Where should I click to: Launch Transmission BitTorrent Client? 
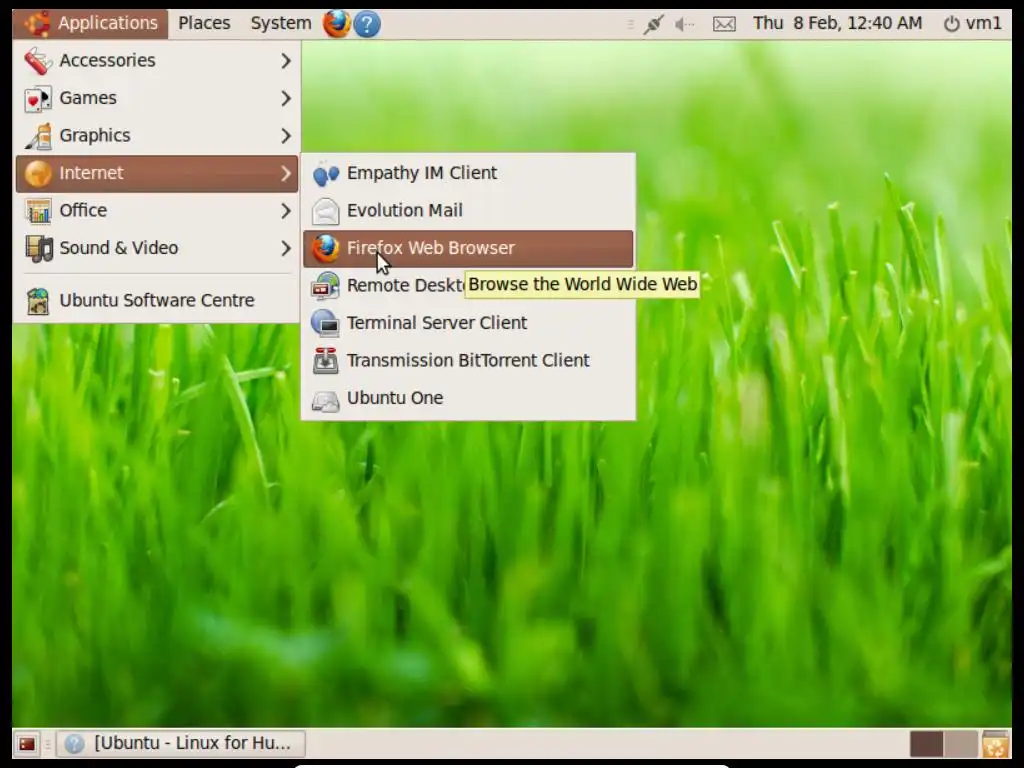click(468, 360)
